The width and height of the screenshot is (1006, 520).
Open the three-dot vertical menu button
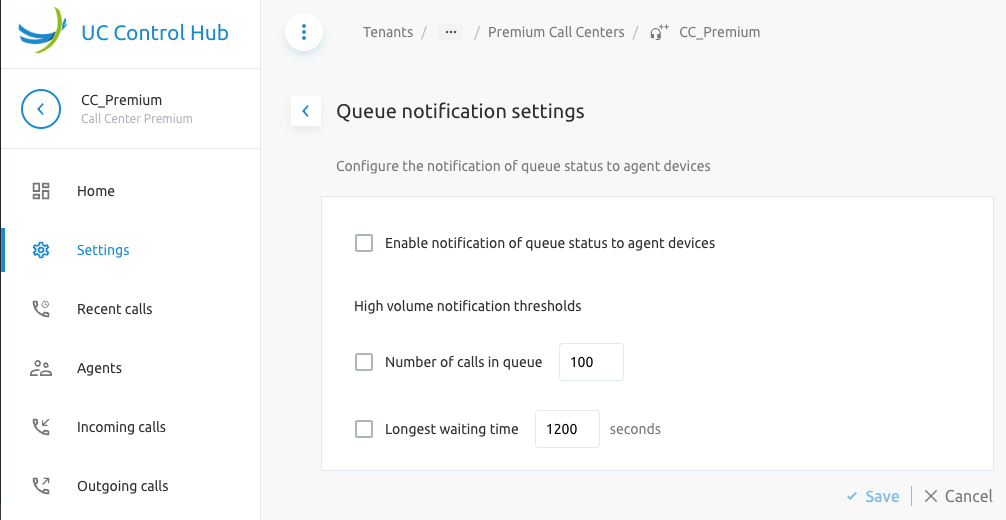click(x=304, y=32)
